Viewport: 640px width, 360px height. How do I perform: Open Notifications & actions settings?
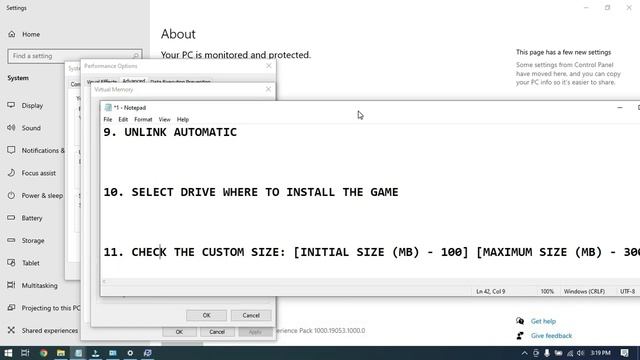coord(36,150)
